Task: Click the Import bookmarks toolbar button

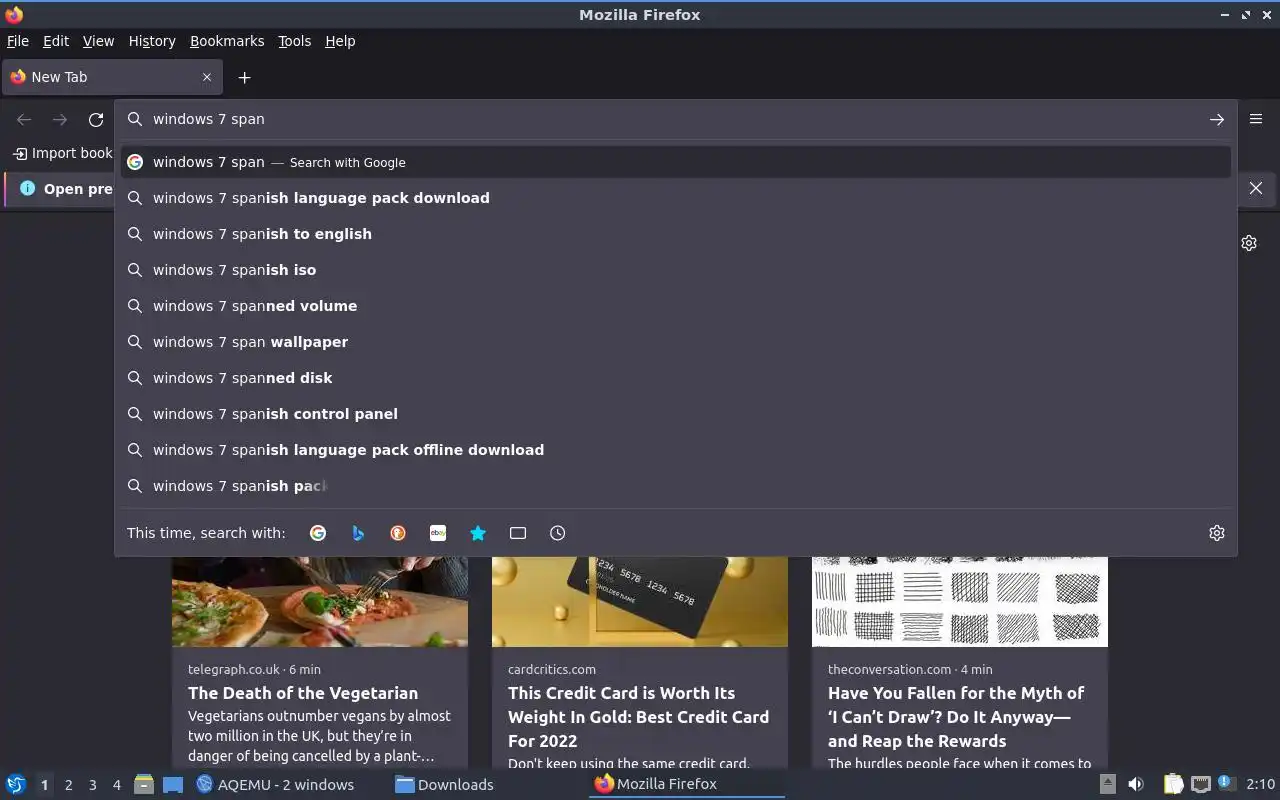Action: point(63,153)
